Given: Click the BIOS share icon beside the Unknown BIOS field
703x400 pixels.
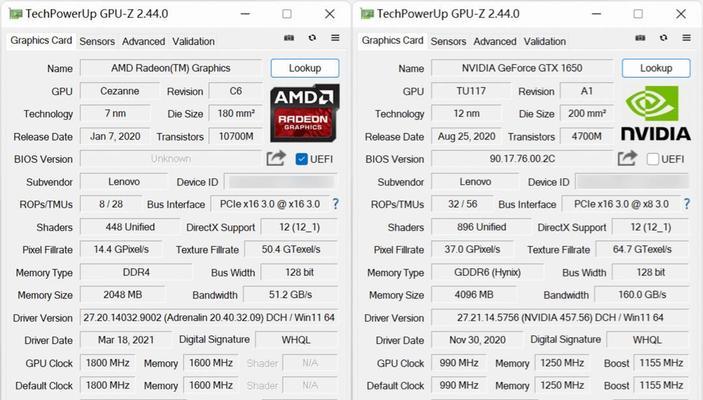Looking at the screenshot, I should 276,158.
